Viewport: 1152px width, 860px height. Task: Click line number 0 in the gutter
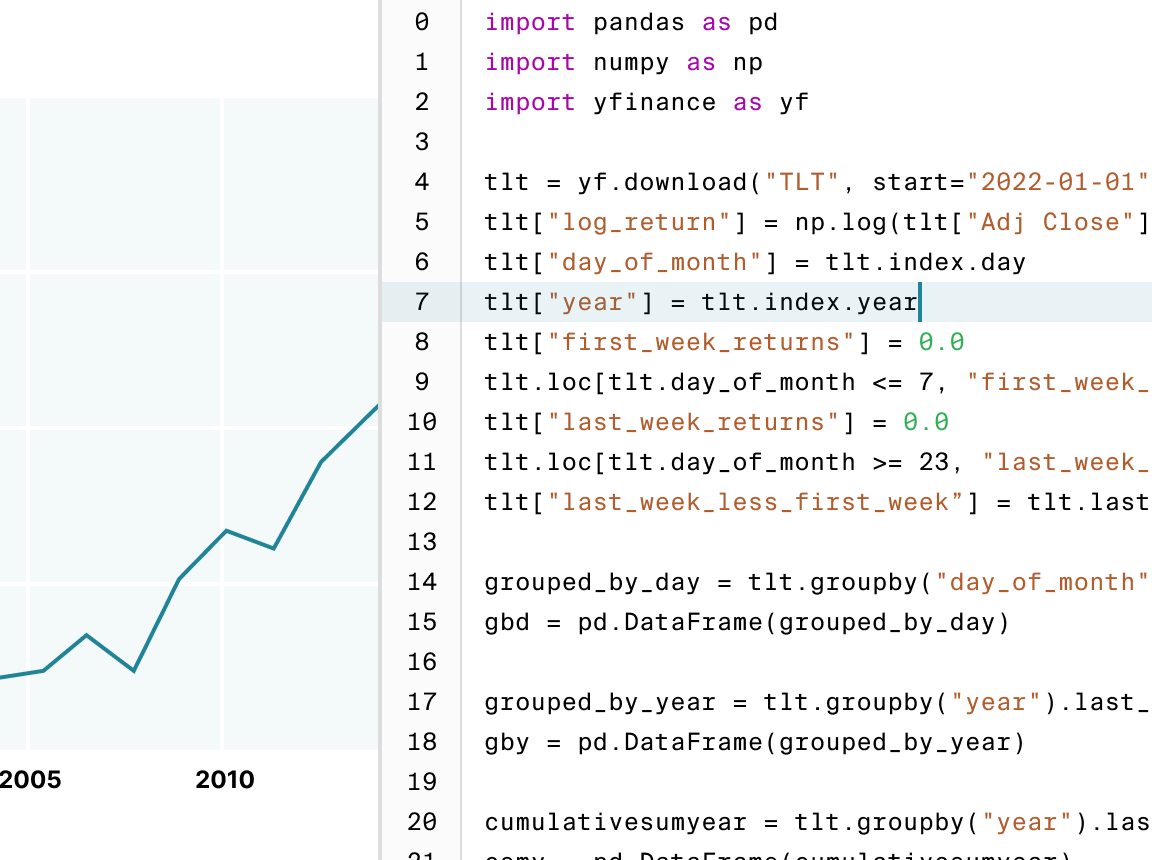[421, 22]
